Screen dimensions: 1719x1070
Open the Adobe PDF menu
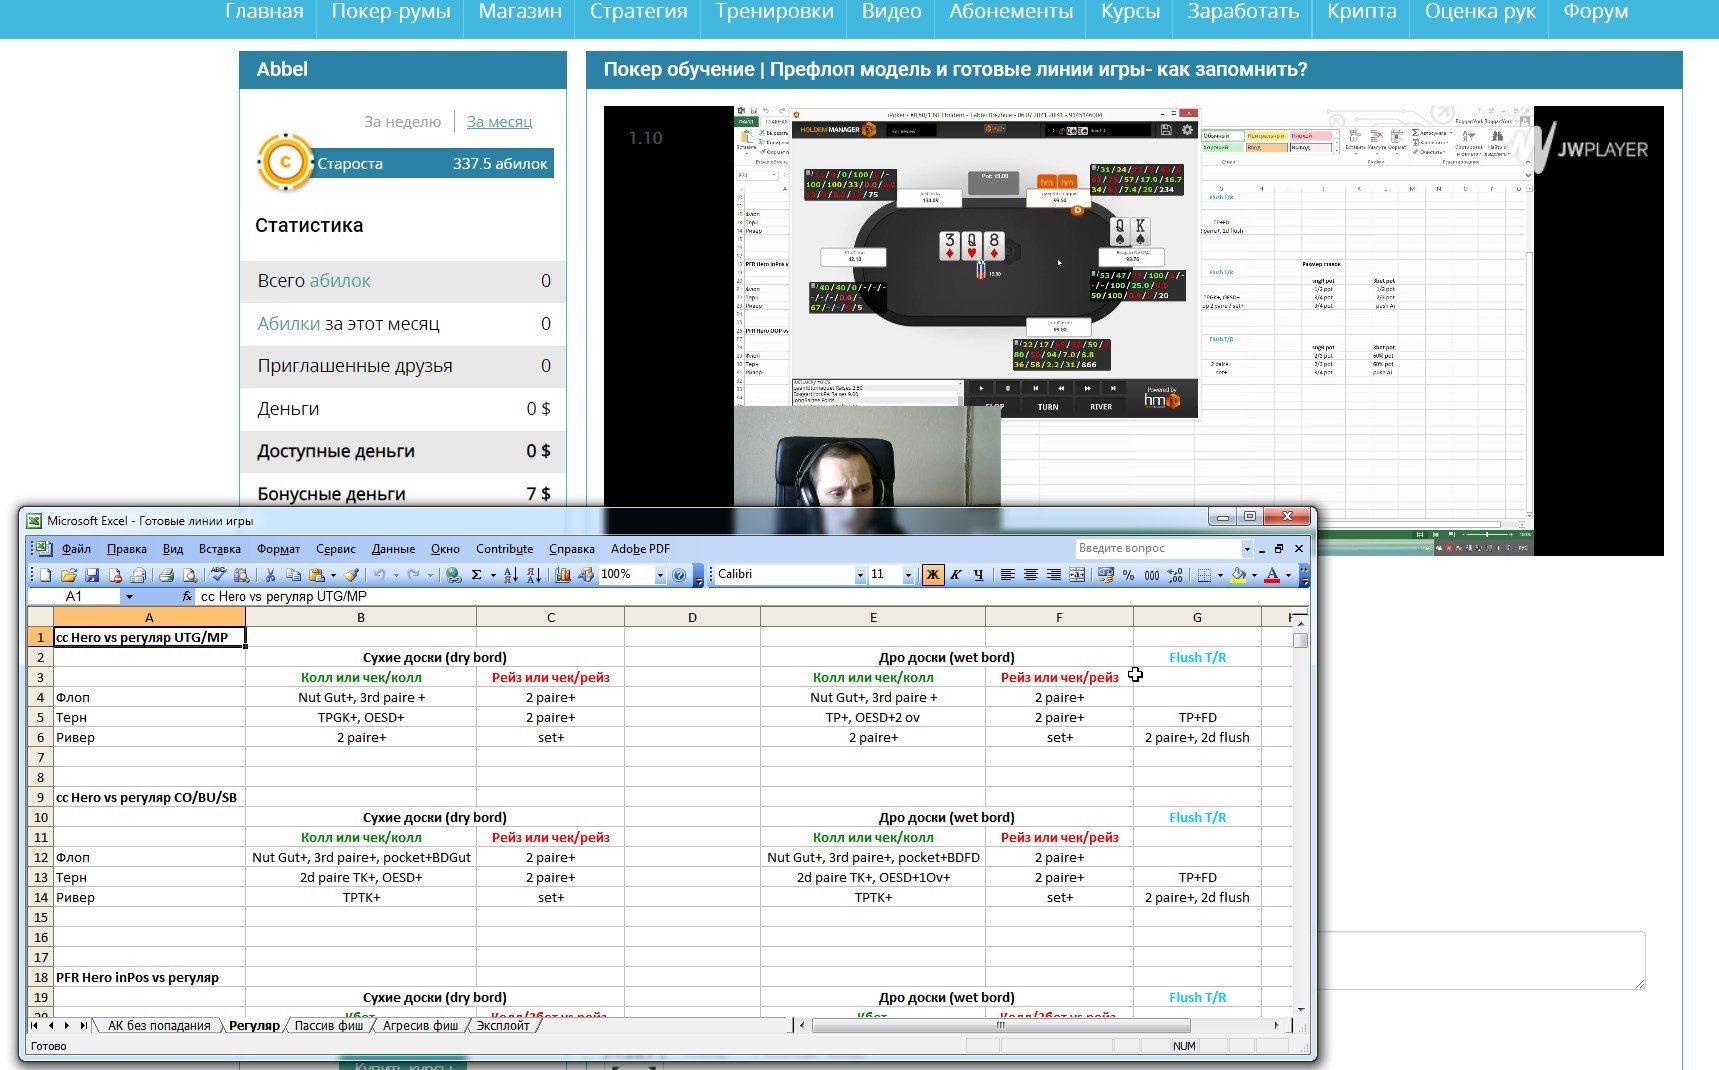coord(640,549)
